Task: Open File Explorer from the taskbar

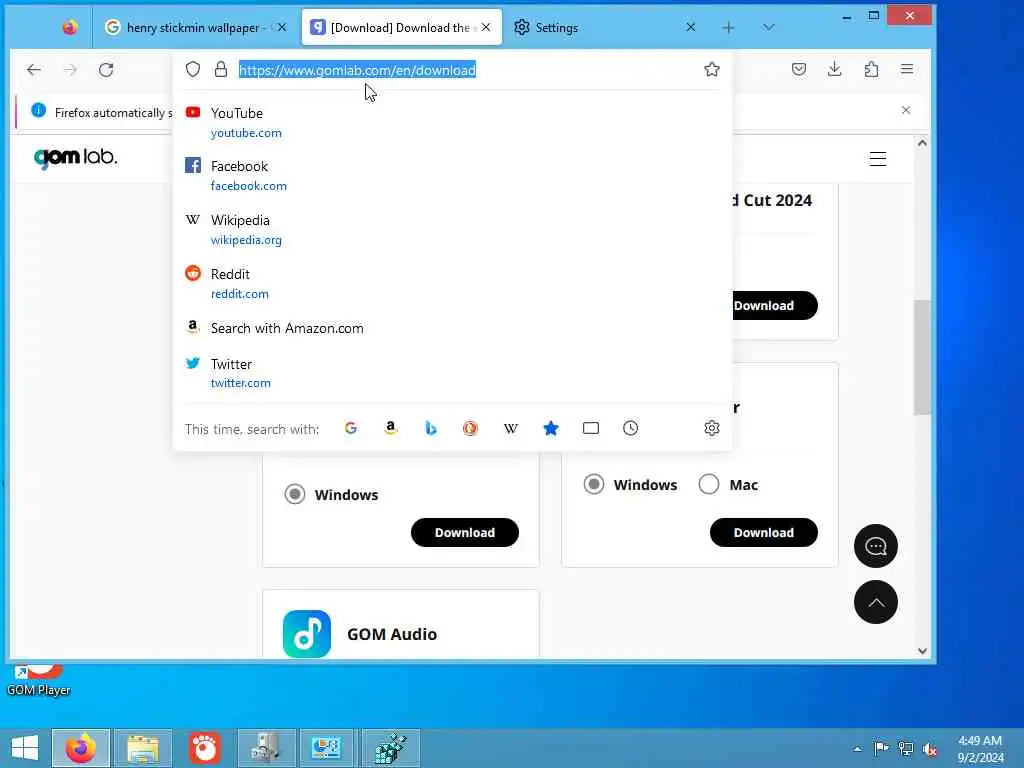Action: tap(144, 748)
